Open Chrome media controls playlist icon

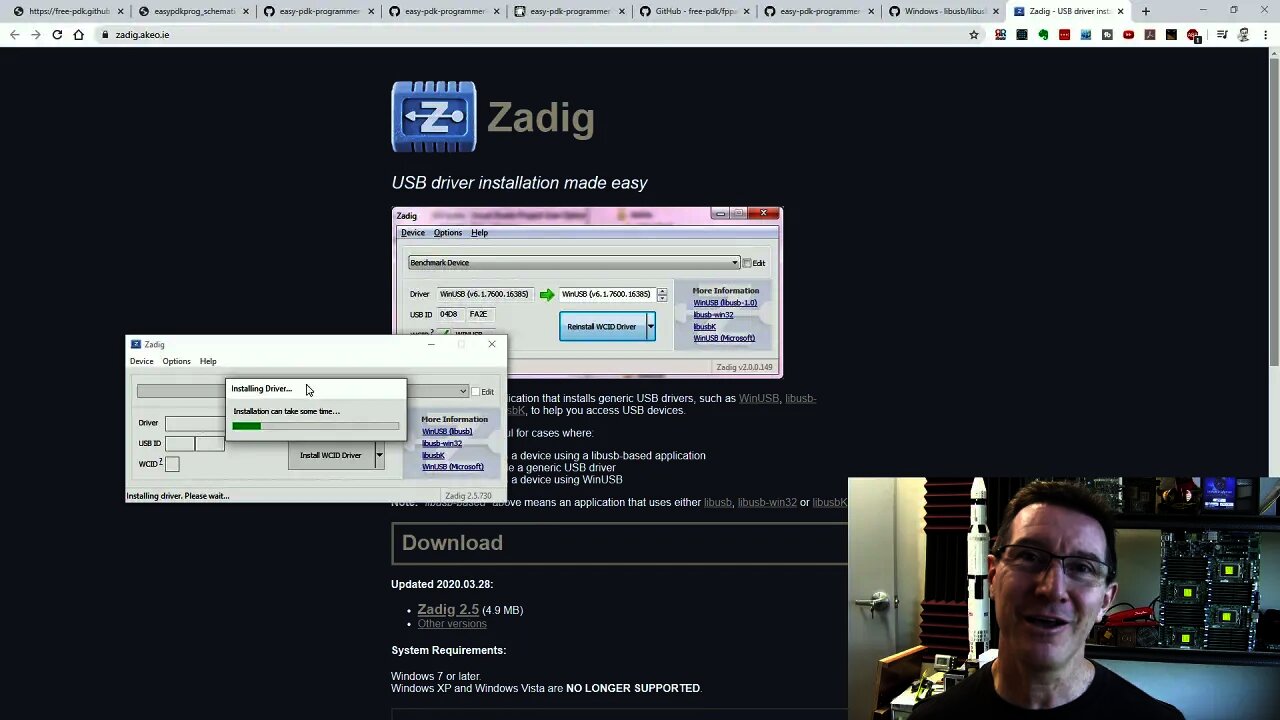[x=1222, y=35]
